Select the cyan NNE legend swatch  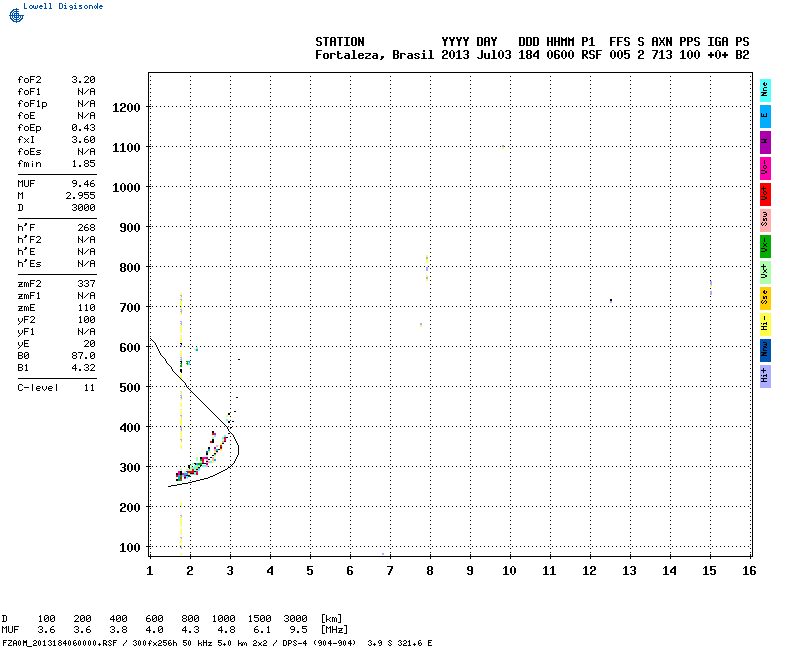pyautogui.click(x=765, y=90)
